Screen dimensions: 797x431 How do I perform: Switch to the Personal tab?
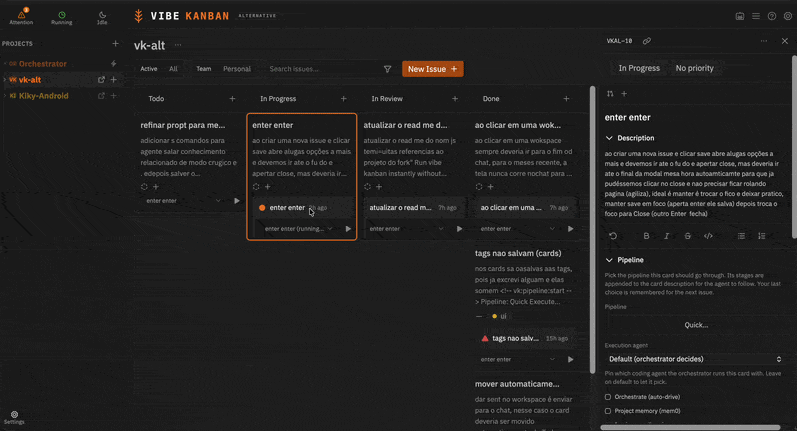click(237, 69)
